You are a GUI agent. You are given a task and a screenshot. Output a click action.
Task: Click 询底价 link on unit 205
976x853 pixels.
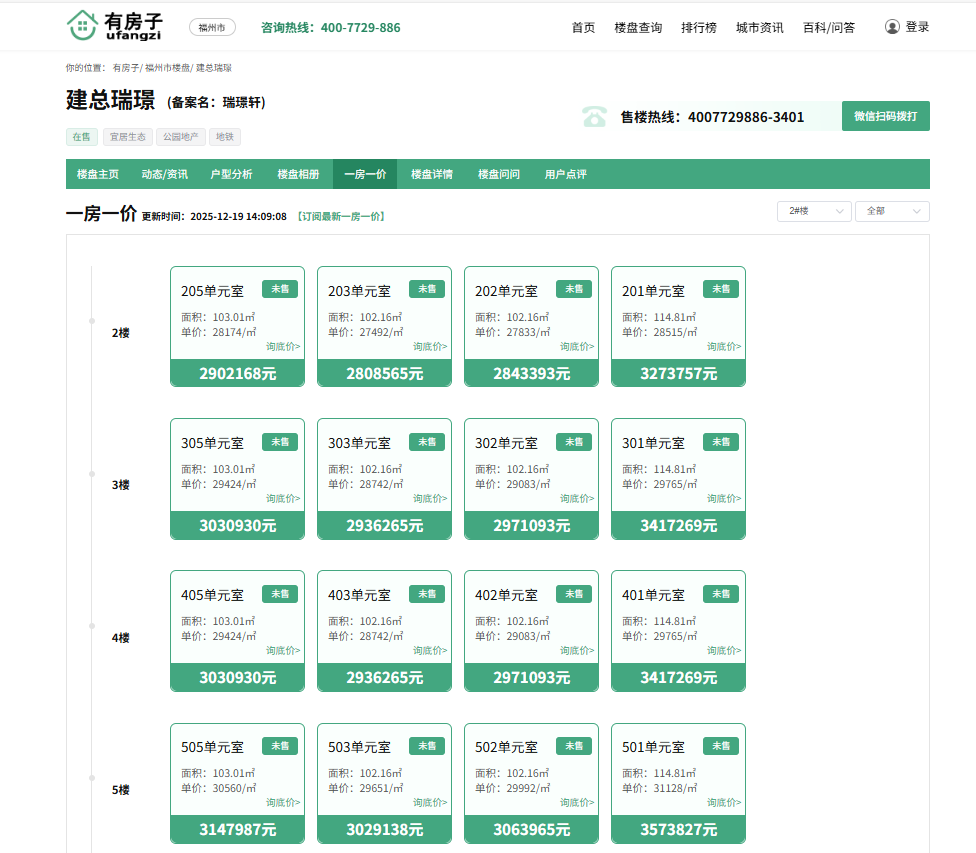click(283, 346)
